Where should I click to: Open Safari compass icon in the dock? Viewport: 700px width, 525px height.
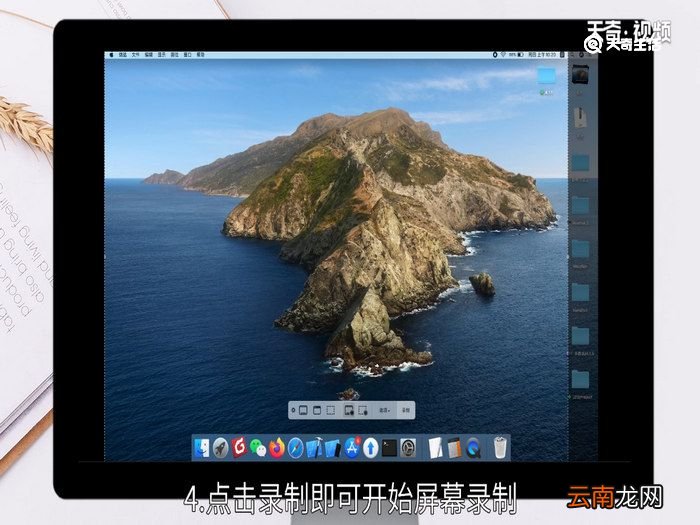(295, 448)
